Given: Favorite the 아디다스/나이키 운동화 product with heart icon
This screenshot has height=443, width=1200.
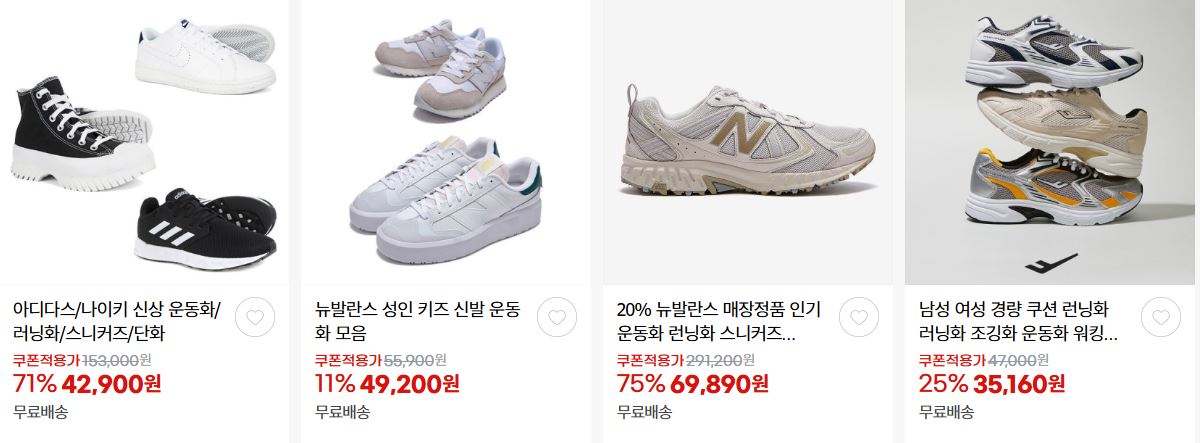Looking at the screenshot, I should (x=255, y=319).
